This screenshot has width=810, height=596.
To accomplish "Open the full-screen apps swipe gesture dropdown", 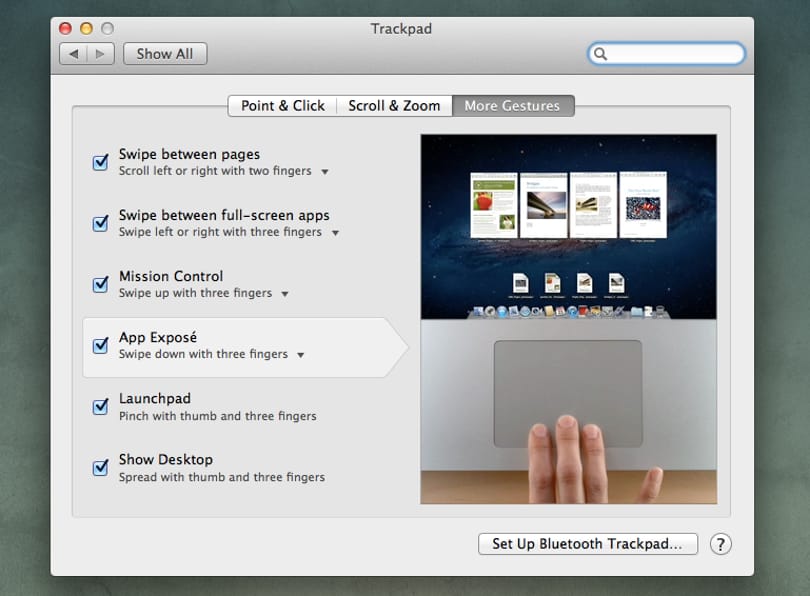I will point(335,233).
